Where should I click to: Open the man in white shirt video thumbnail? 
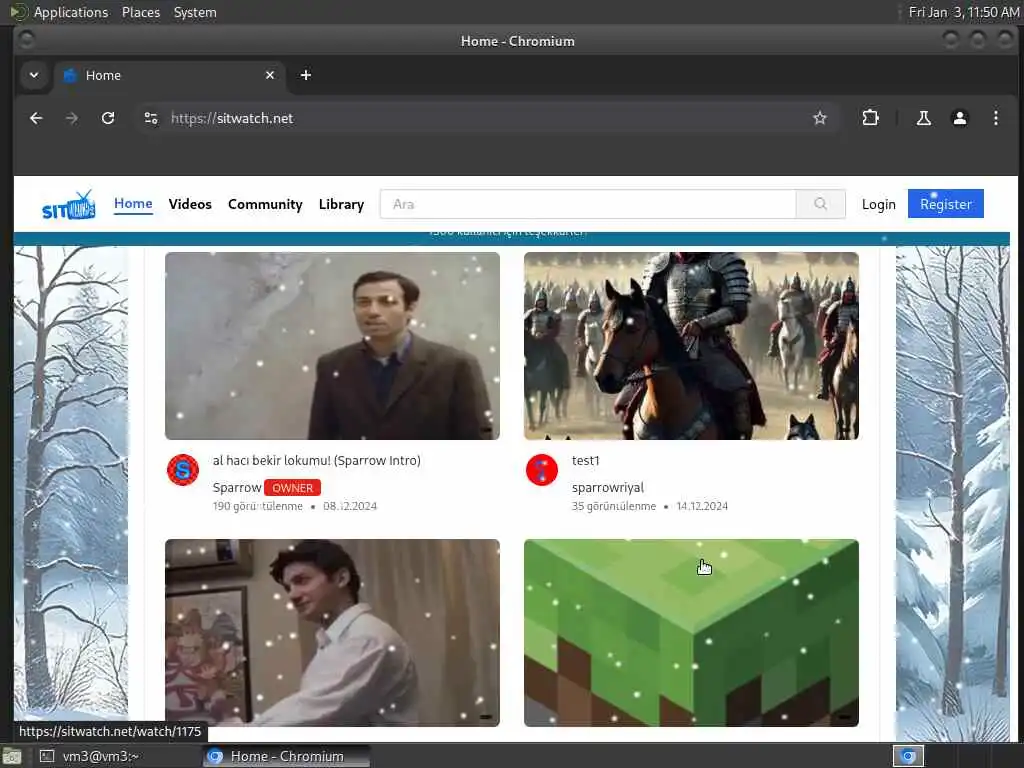(332, 632)
